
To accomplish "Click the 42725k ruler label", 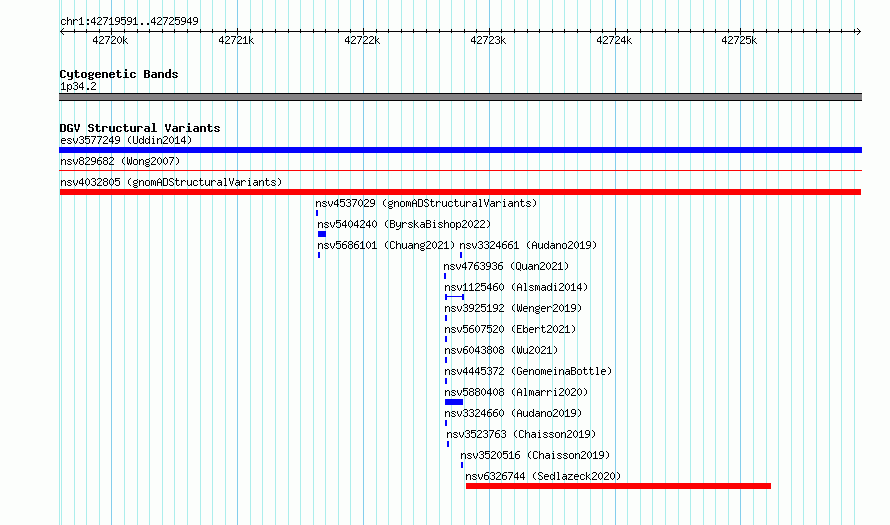I will pos(739,40).
